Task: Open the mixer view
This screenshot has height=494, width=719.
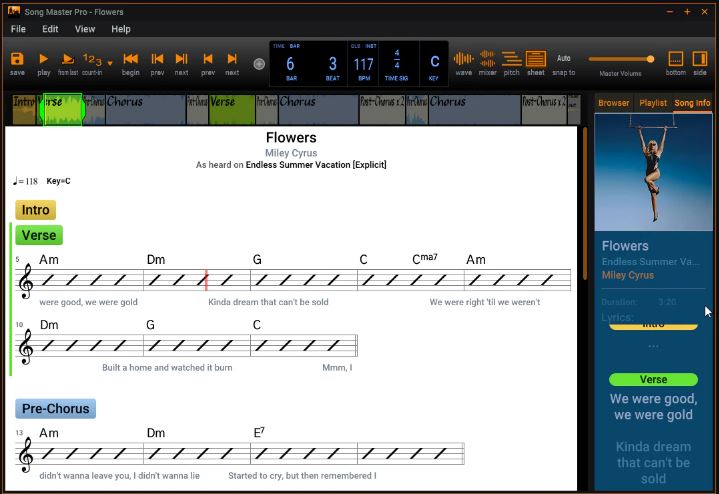Action: point(487,62)
